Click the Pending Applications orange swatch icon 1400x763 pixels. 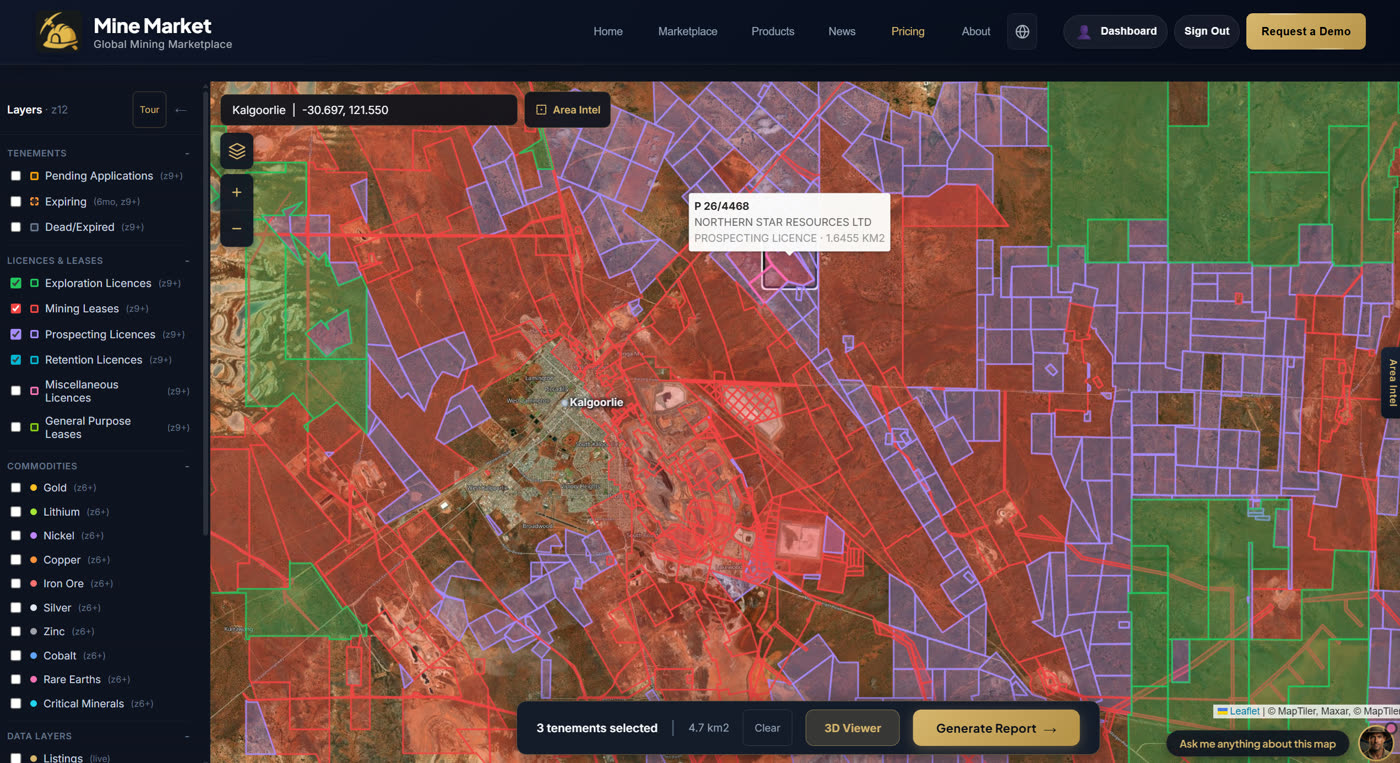[x=35, y=176]
